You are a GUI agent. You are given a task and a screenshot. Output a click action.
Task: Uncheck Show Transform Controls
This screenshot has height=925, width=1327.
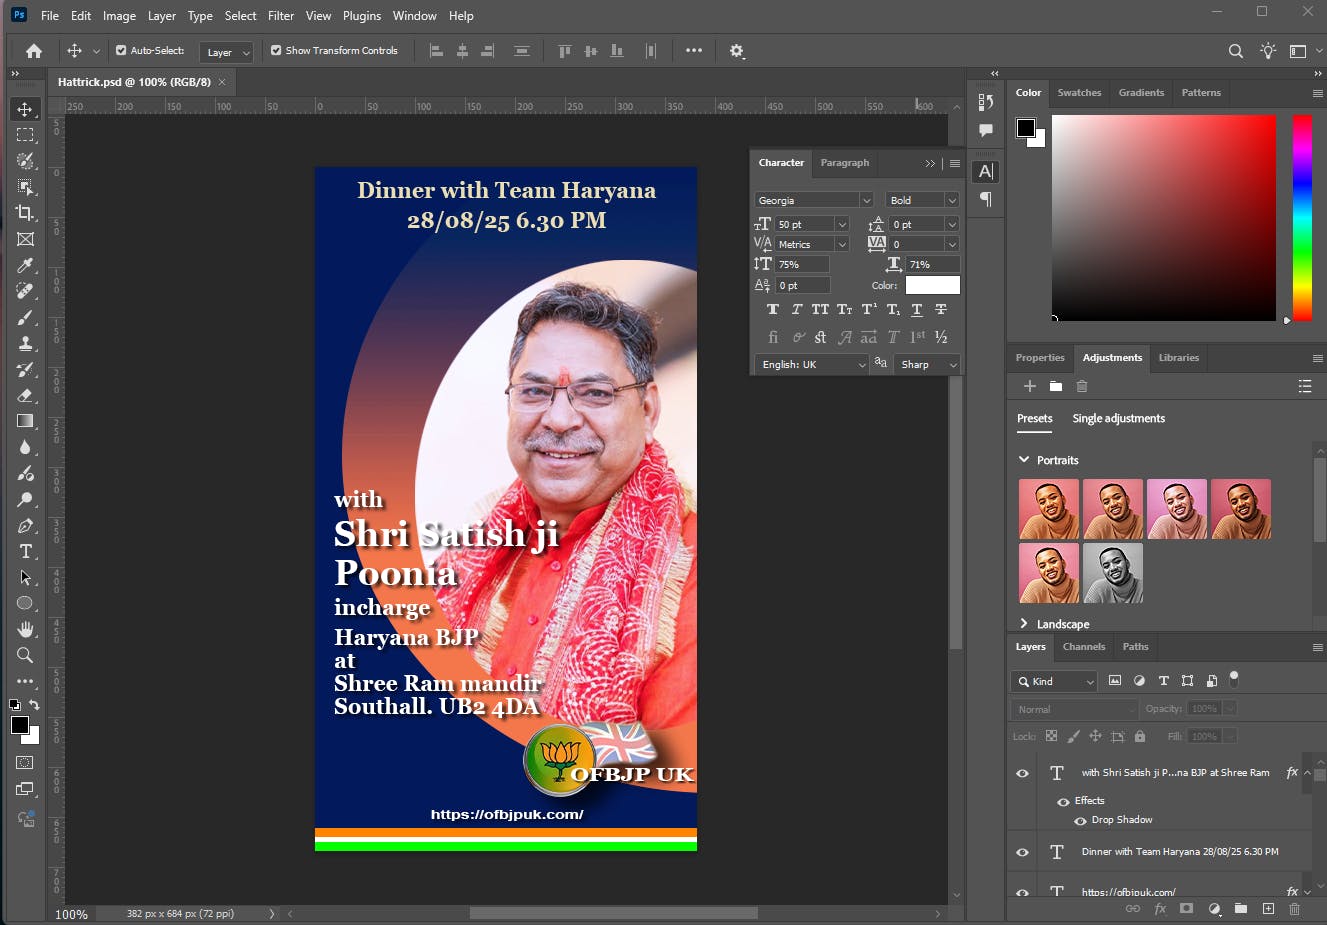pyautogui.click(x=276, y=50)
